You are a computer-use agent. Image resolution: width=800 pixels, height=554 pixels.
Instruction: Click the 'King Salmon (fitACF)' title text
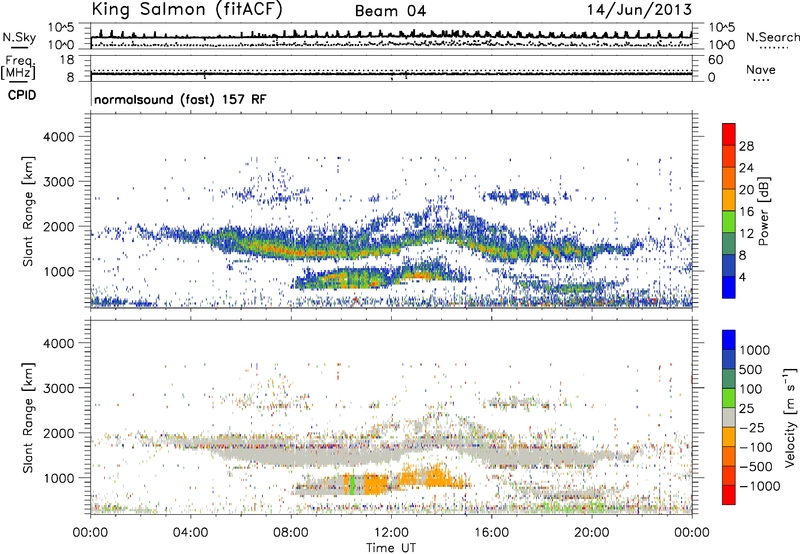coord(187,10)
